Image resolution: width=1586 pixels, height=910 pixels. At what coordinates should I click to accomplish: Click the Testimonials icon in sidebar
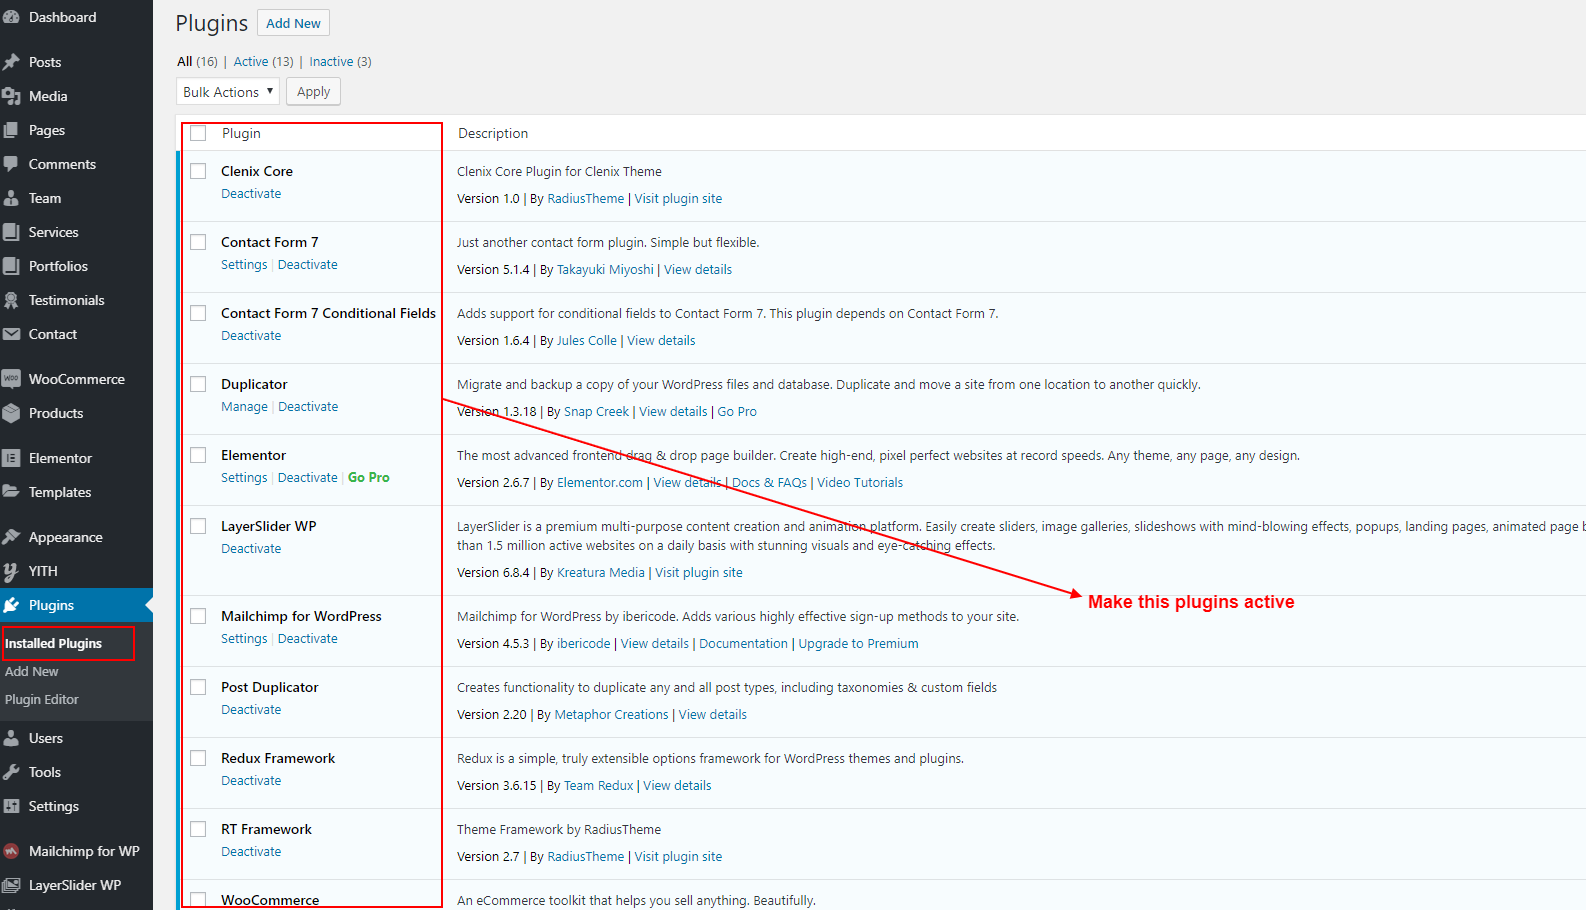coord(11,300)
